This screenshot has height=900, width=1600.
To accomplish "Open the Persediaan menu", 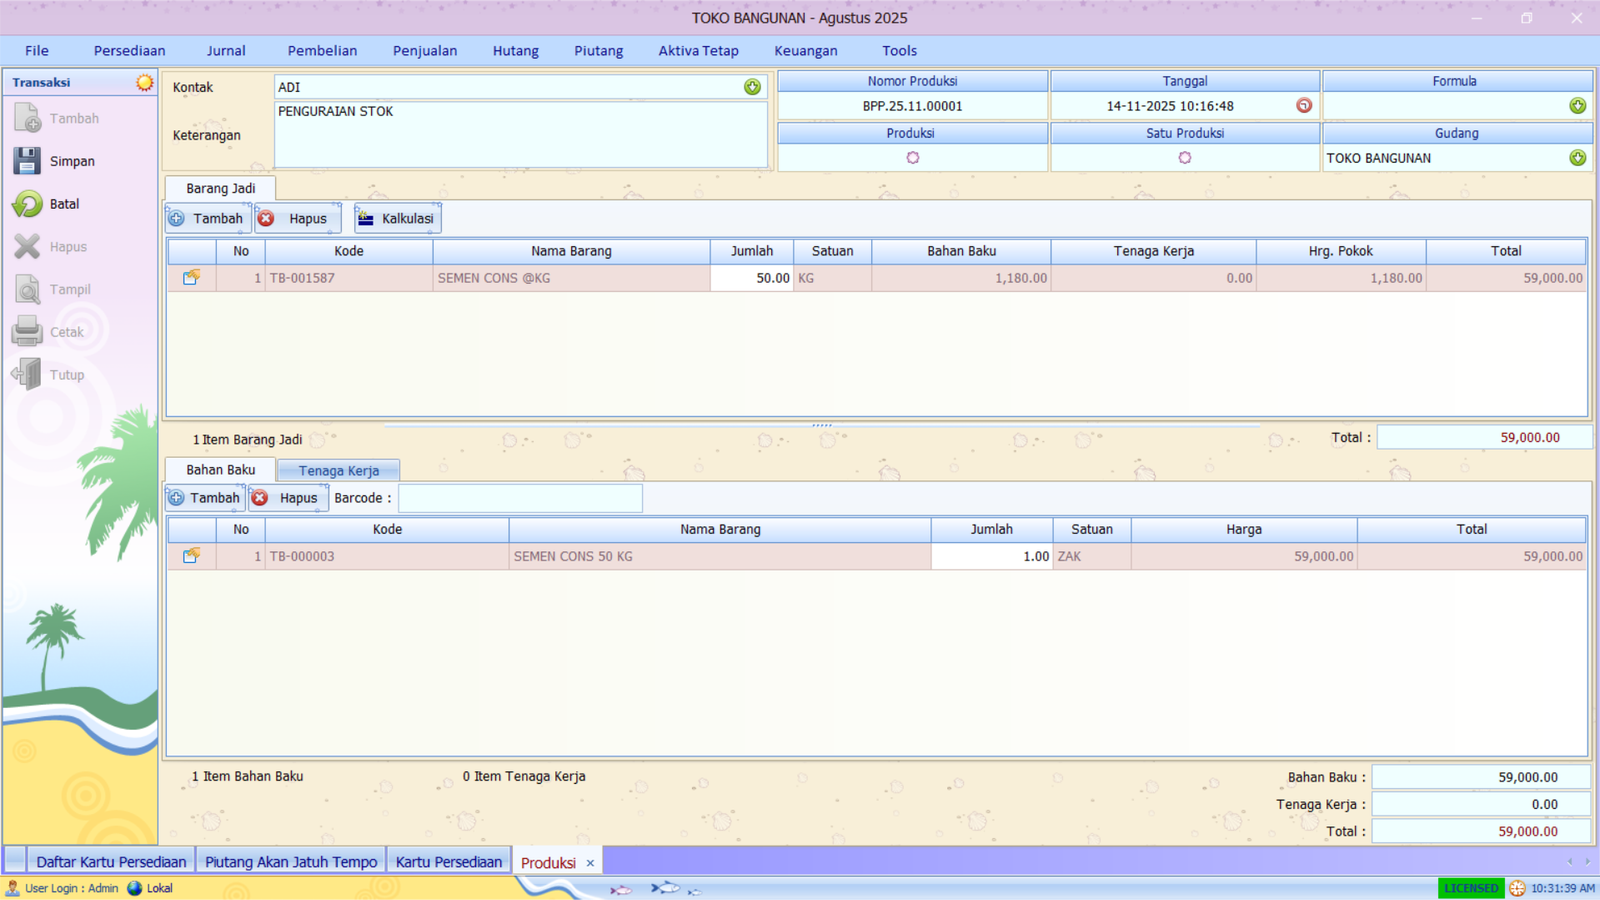I will pos(129,50).
